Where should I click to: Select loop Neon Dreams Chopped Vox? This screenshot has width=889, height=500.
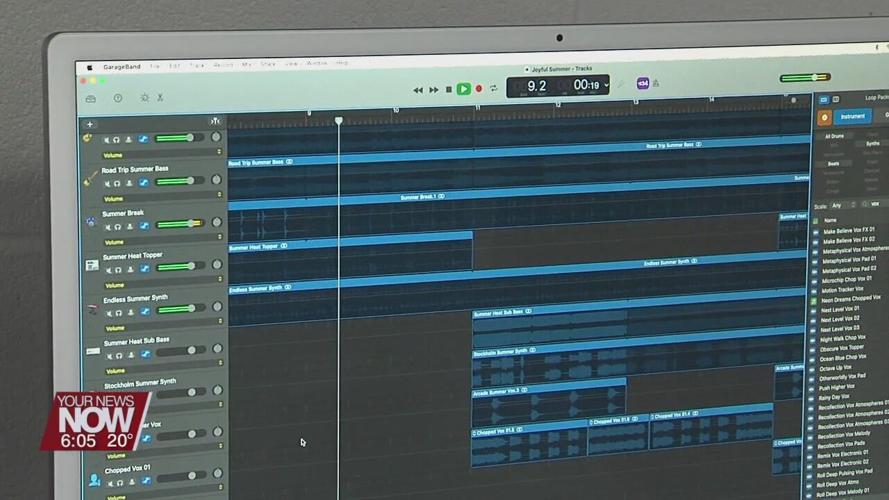pos(849,299)
